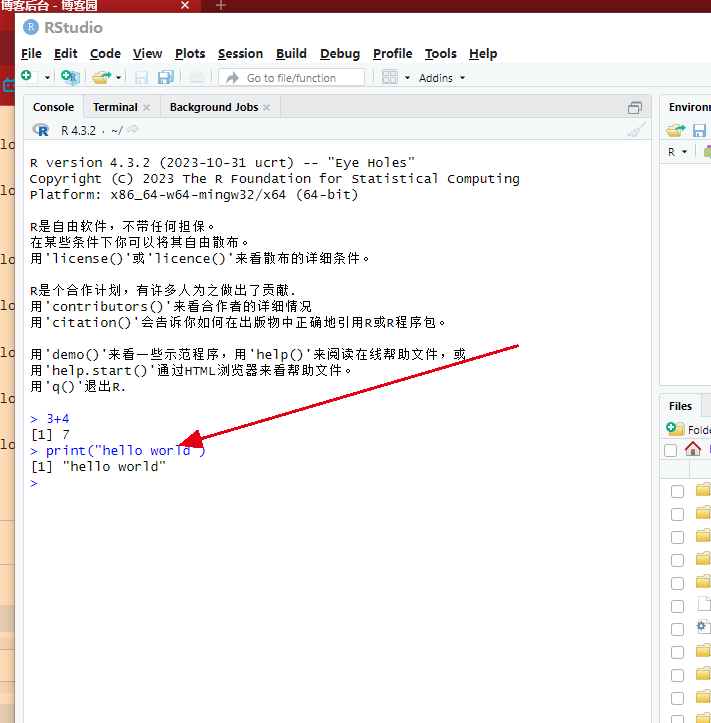Open the New File dropdown arrow
This screenshot has height=723, width=711.
(47, 78)
